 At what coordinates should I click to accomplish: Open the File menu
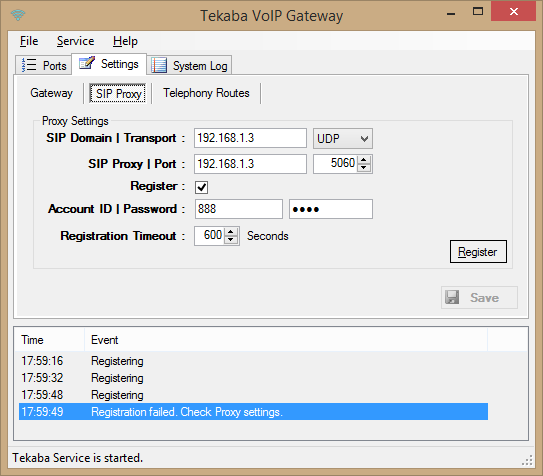pos(29,41)
